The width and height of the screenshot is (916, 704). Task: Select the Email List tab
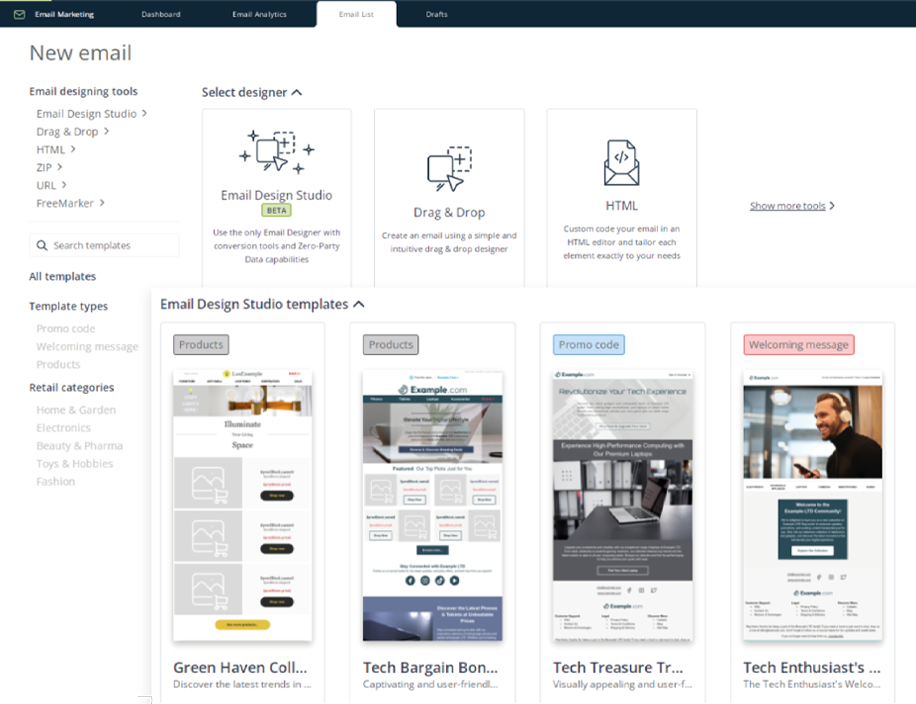pyautogui.click(x=356, y=14)
